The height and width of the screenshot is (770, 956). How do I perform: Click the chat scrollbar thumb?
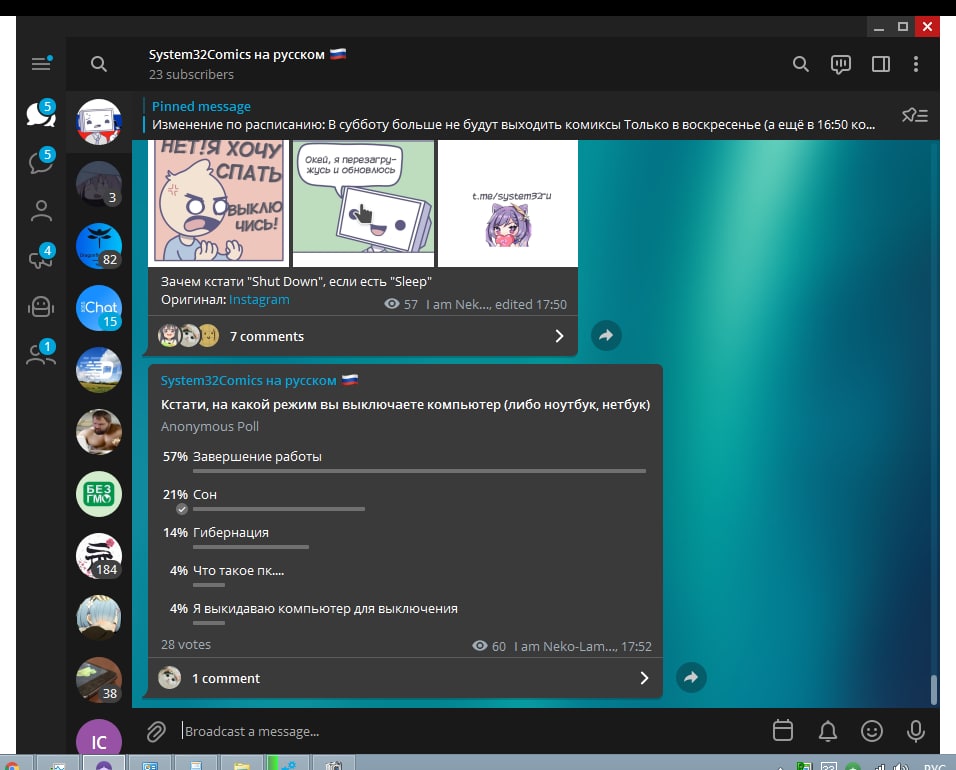pyautogui.click(x=933, y=690)
